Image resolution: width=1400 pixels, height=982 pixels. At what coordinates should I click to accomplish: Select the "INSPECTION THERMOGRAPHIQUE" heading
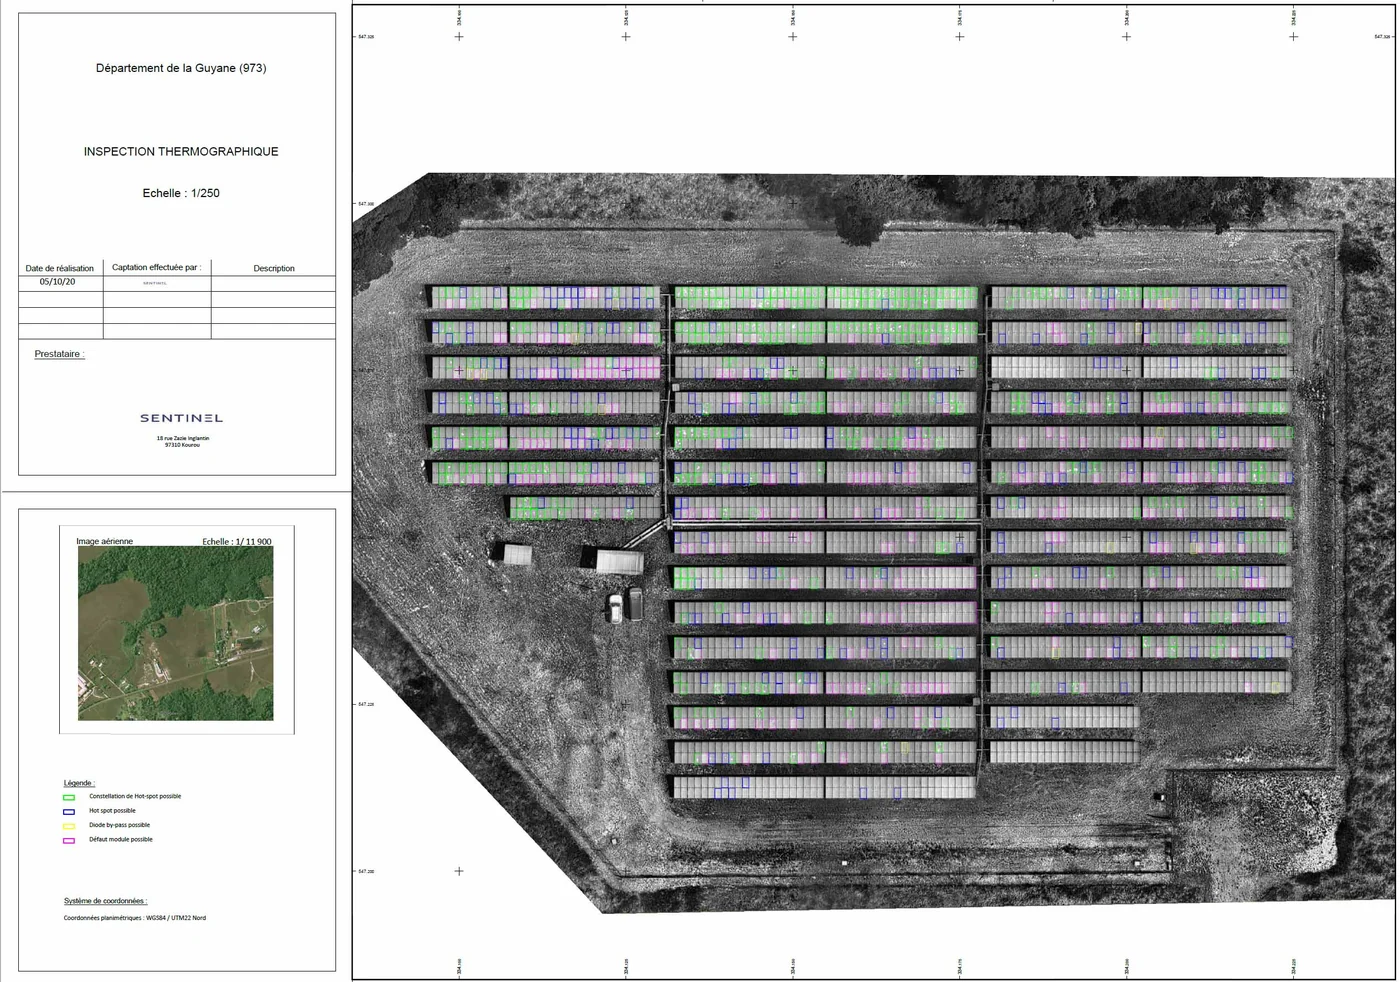[x=181, y=152]
